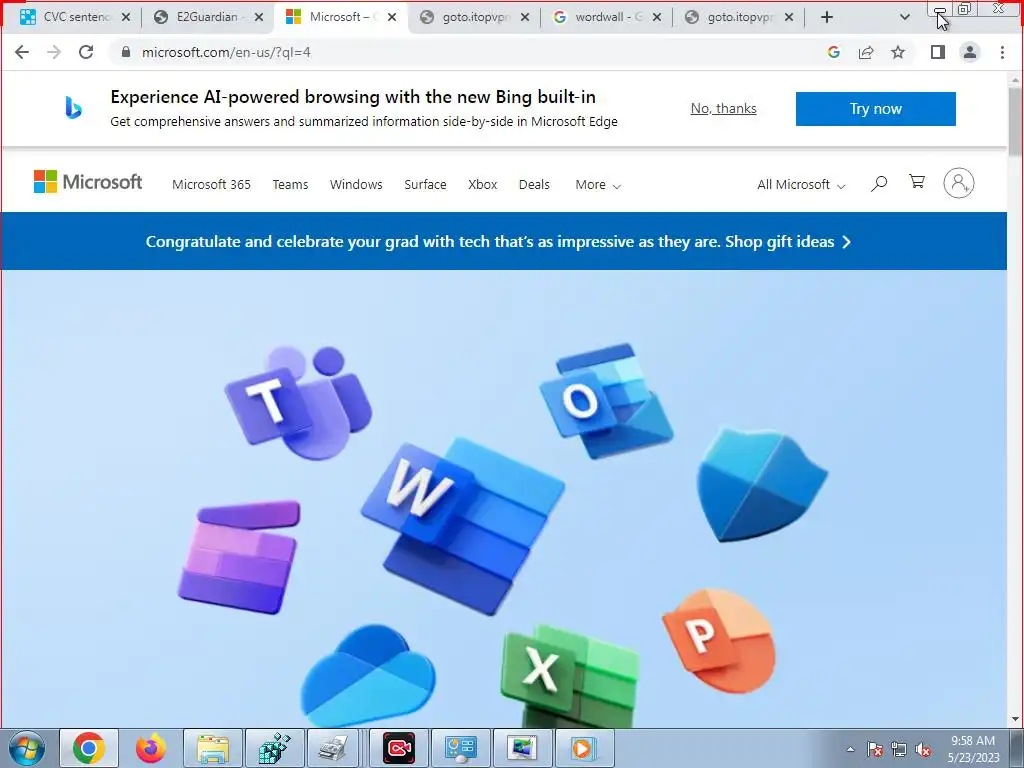This screenshot has width=1024, height=768.
Task: Click the Word icon in the hero image
Action: click(464, 526)
